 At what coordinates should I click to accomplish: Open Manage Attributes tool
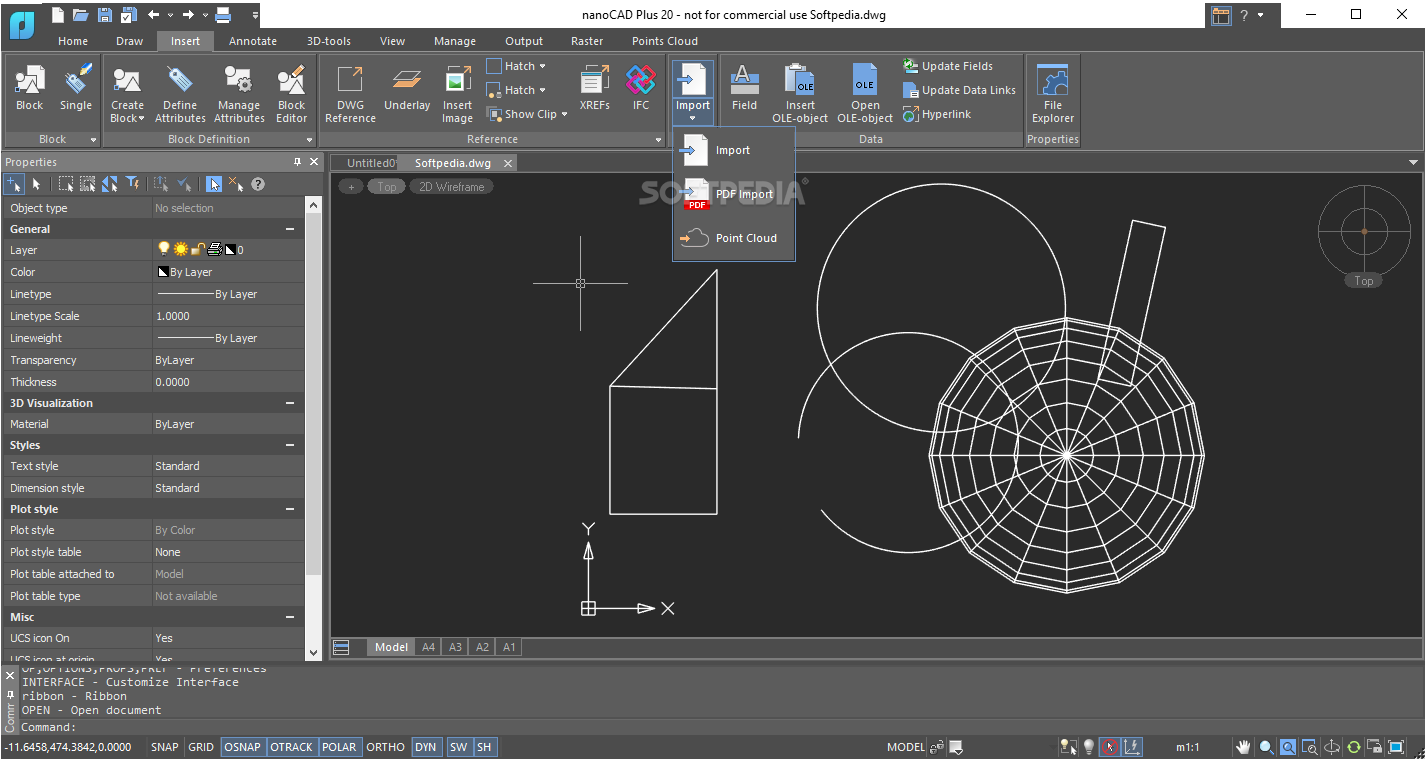click(x=239, y=94)
